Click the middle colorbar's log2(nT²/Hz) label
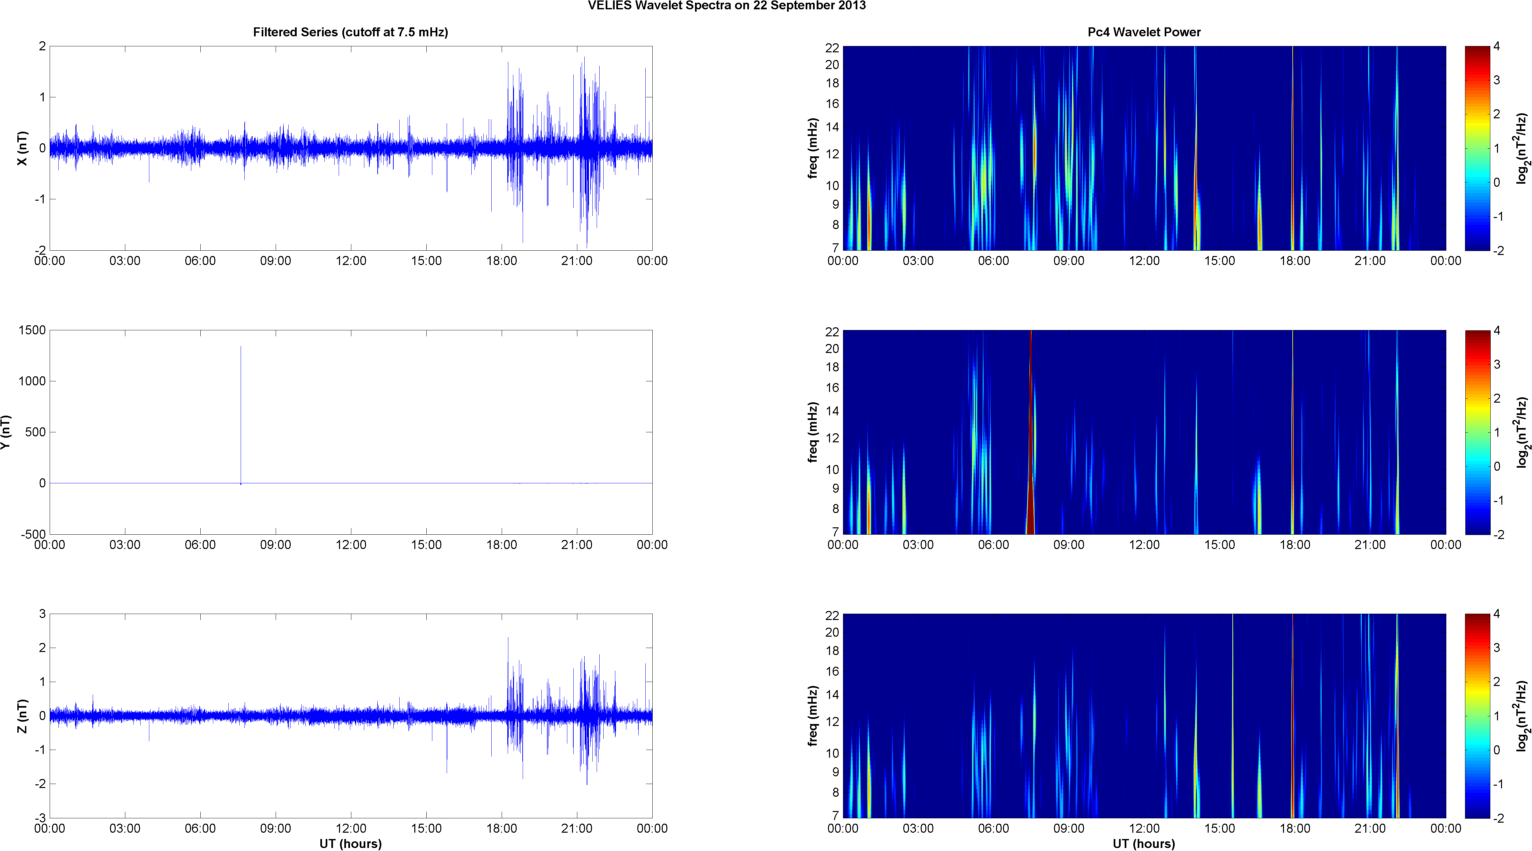Image resolution: width=1532 pixels, height=851 pixels. (x=1523, y=432)
